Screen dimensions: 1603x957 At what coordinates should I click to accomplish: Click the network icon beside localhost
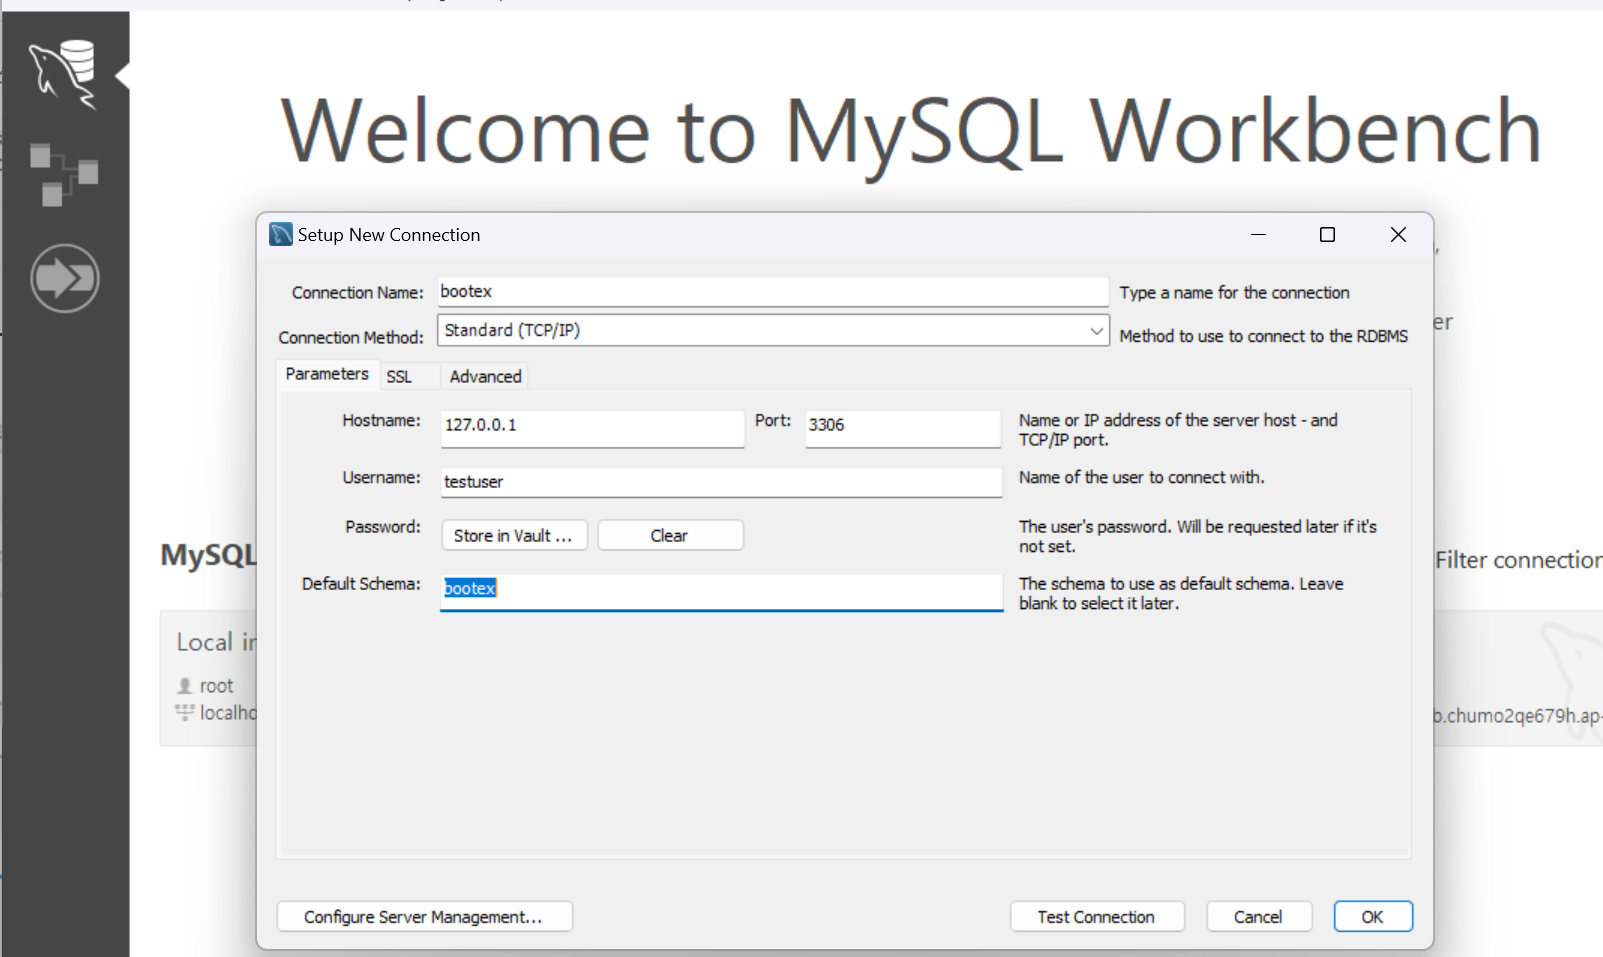tap(185, 712)
